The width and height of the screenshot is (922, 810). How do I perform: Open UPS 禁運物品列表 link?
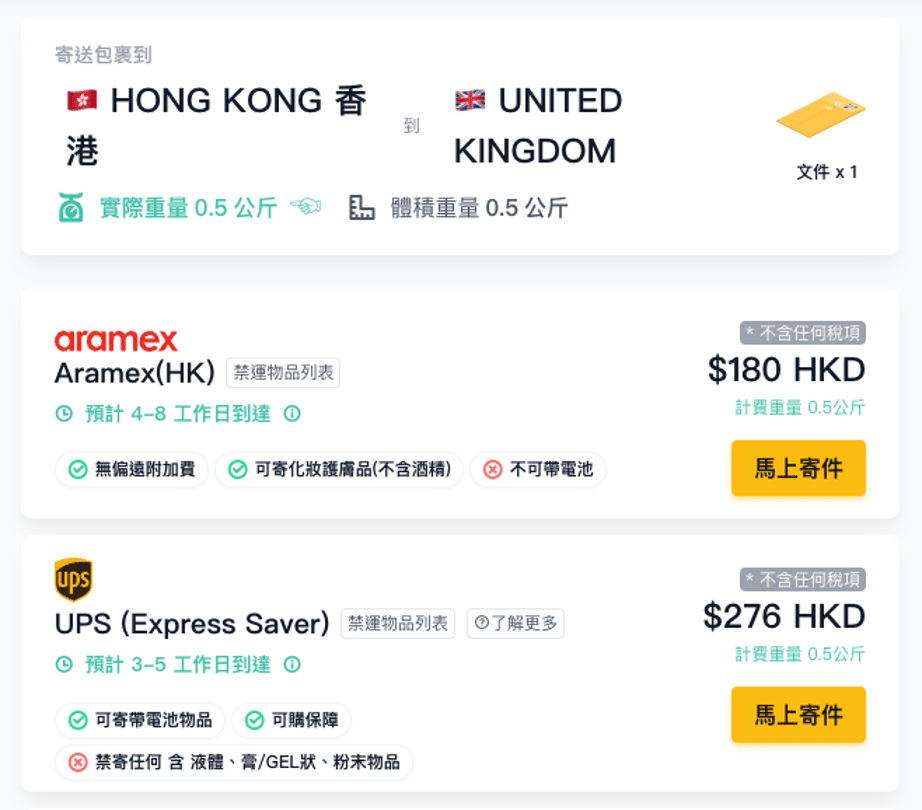point(398,624)
